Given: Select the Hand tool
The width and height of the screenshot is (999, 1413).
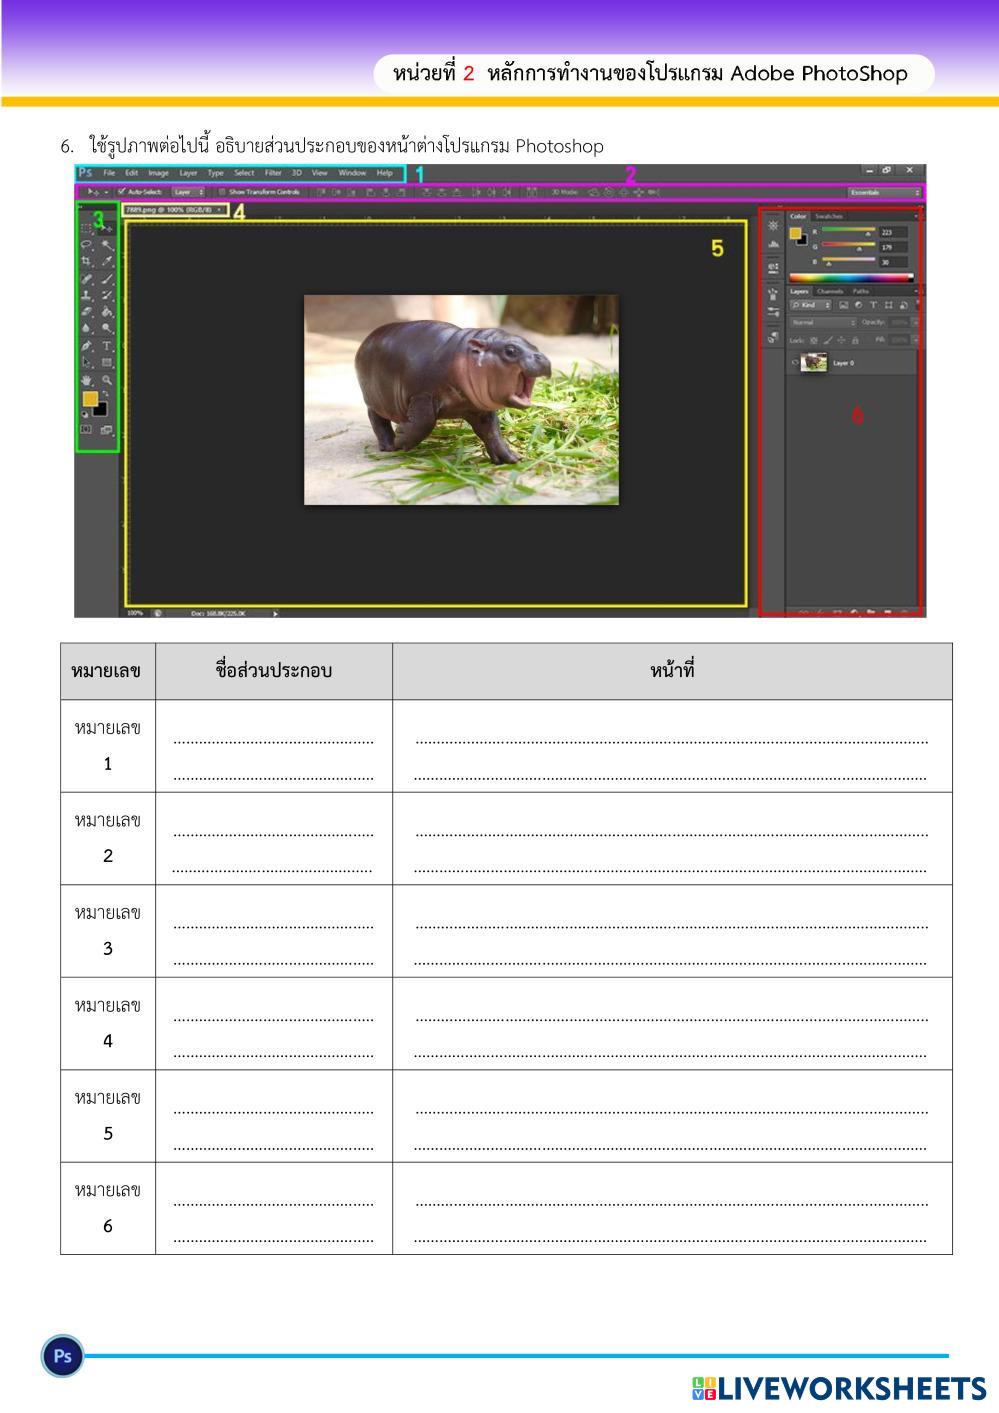Looking at the screenshot, I should [x=87, y=380].
